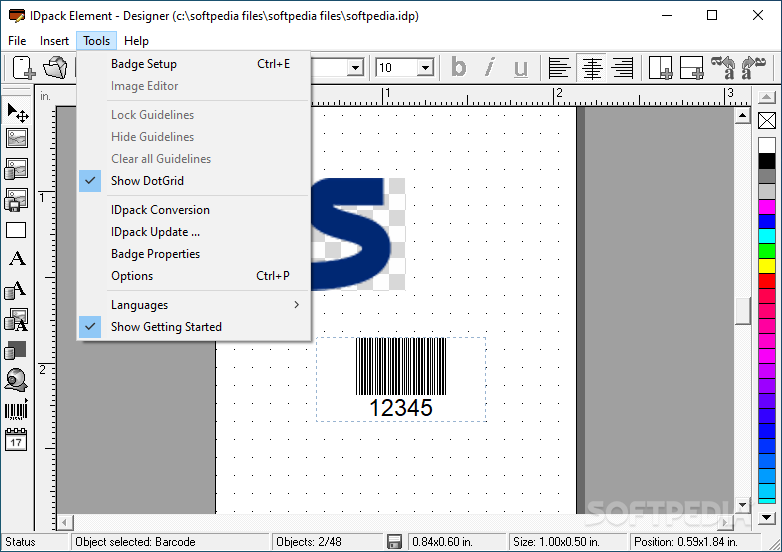Choose IDpack Update menu entry
This screenshot has height=552, width=782.
point(194,232)
